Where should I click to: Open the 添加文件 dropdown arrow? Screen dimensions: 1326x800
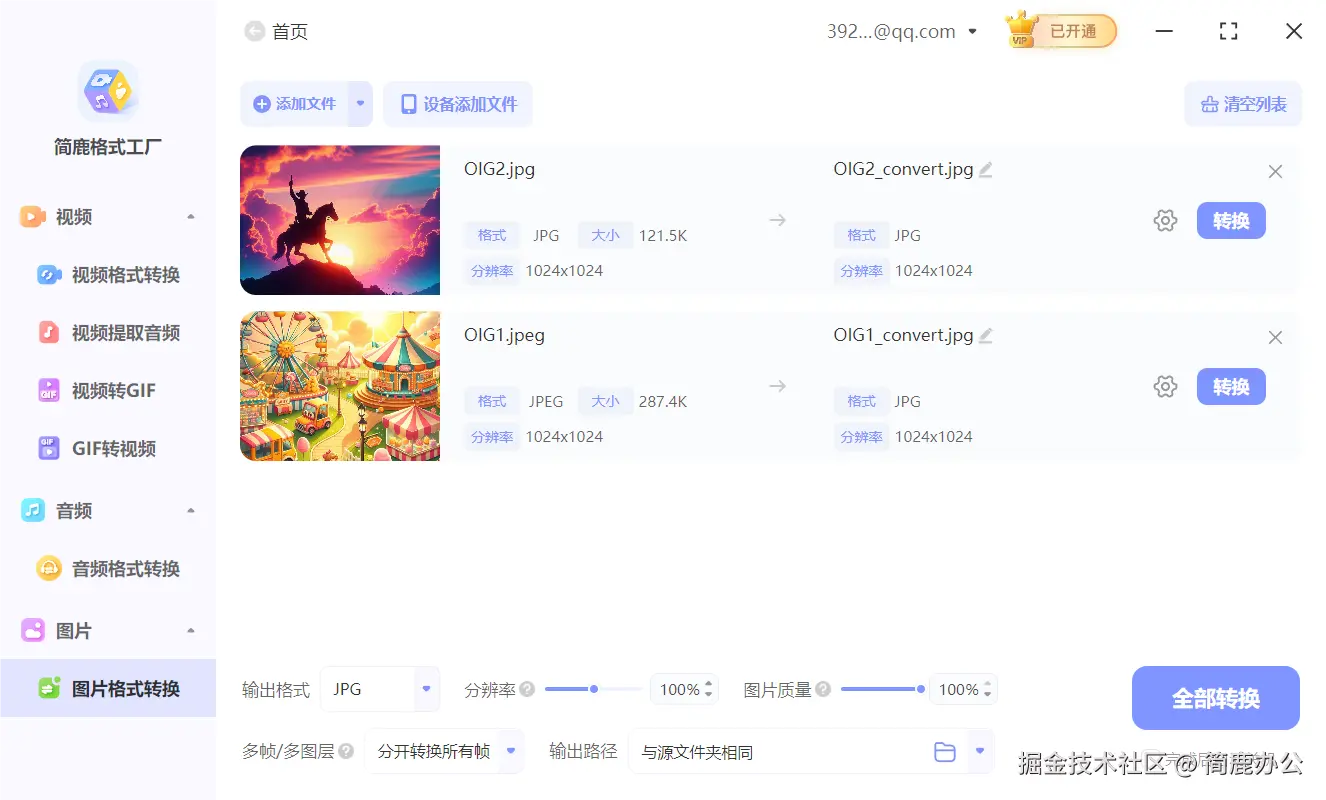(x=360, y=104)
